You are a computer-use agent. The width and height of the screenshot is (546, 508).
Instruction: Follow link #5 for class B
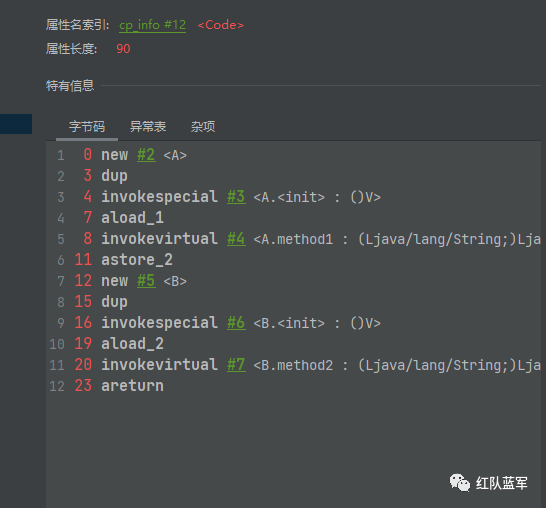tap(146, 281)
